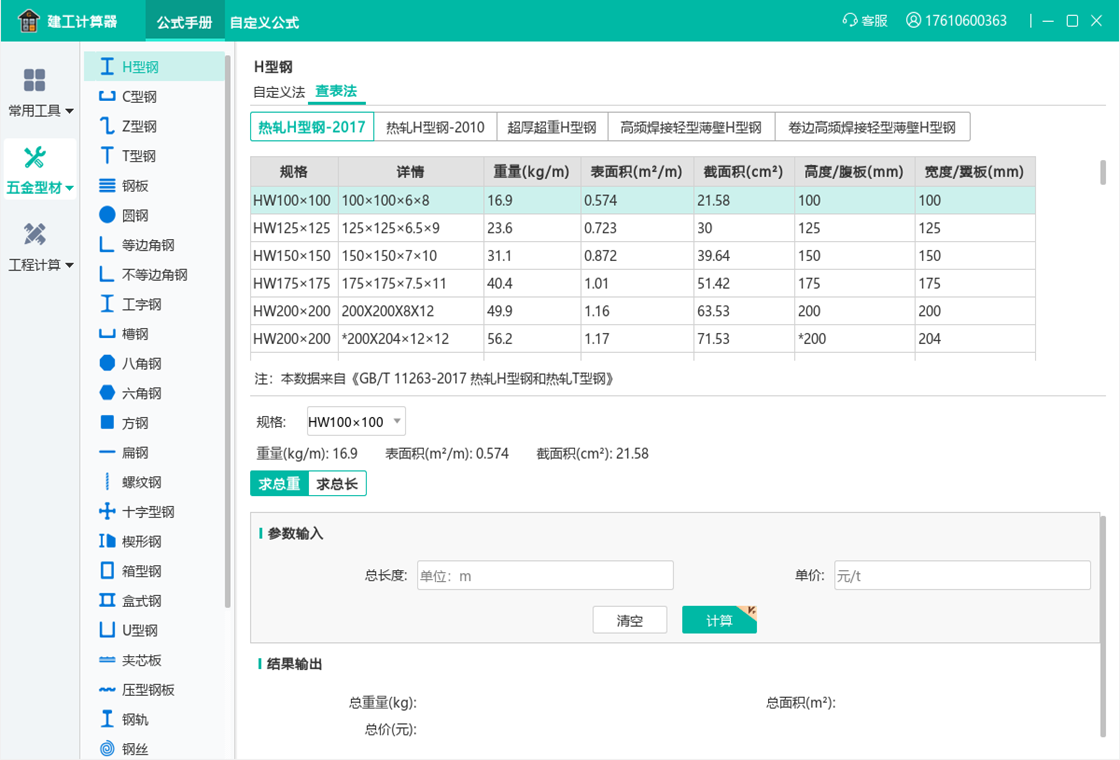Open the 夹芯板 sandwich panel icon
1120x760 pixels.
[x=106, y=660]
